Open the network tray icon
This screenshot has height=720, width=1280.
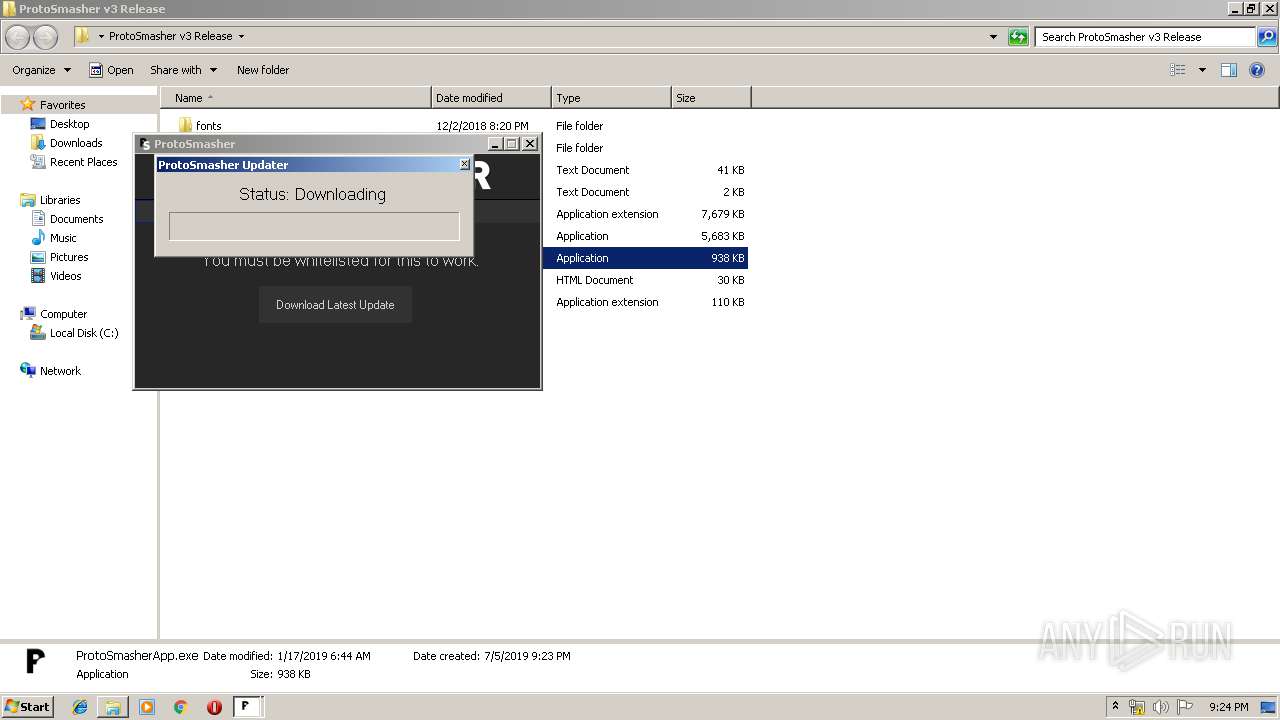(1137, 707)
